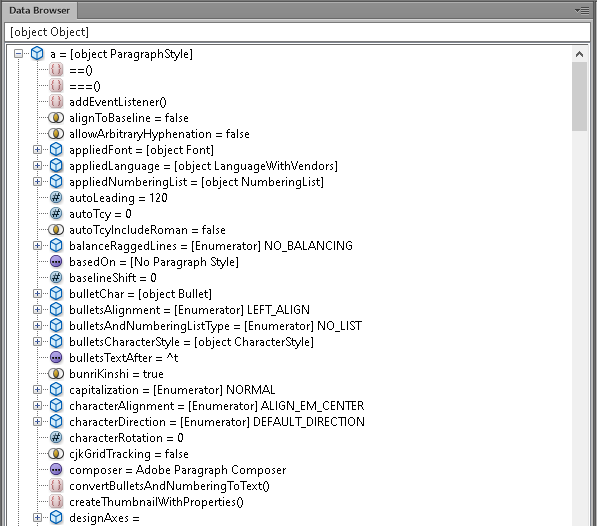597x526 pixels.
Task: Select 'characterRotation = 0' row
Action: pos(126,438)
